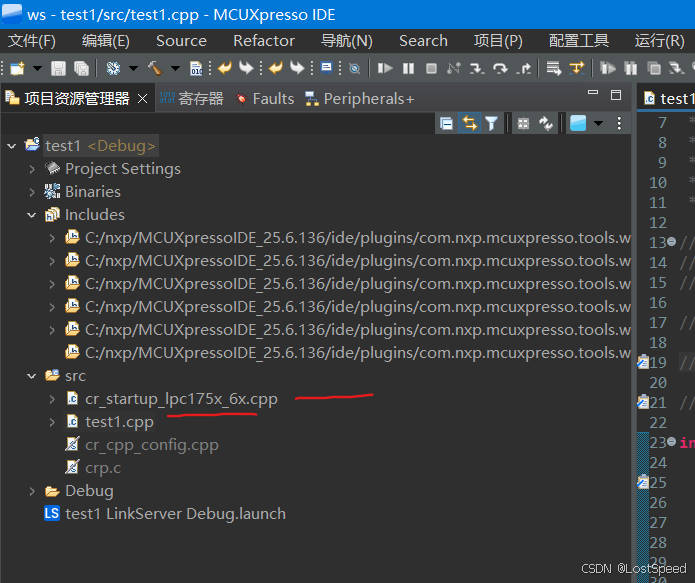Open dropdown next to the blue square icon

pyautogui.click(x=598, y=123)
